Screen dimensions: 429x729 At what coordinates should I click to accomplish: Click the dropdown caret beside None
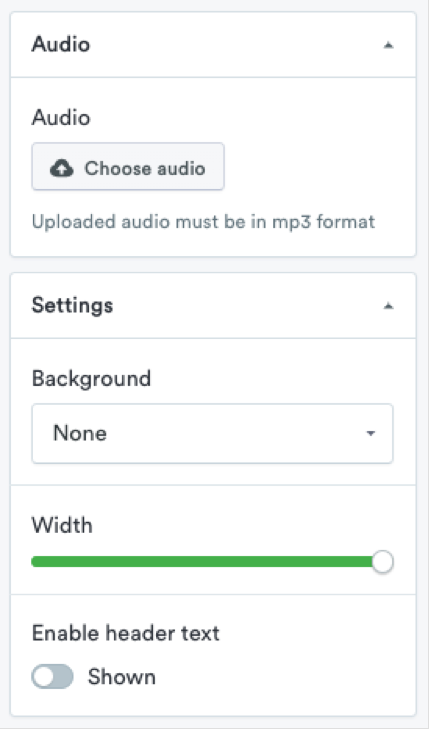[x=370, y=433]
